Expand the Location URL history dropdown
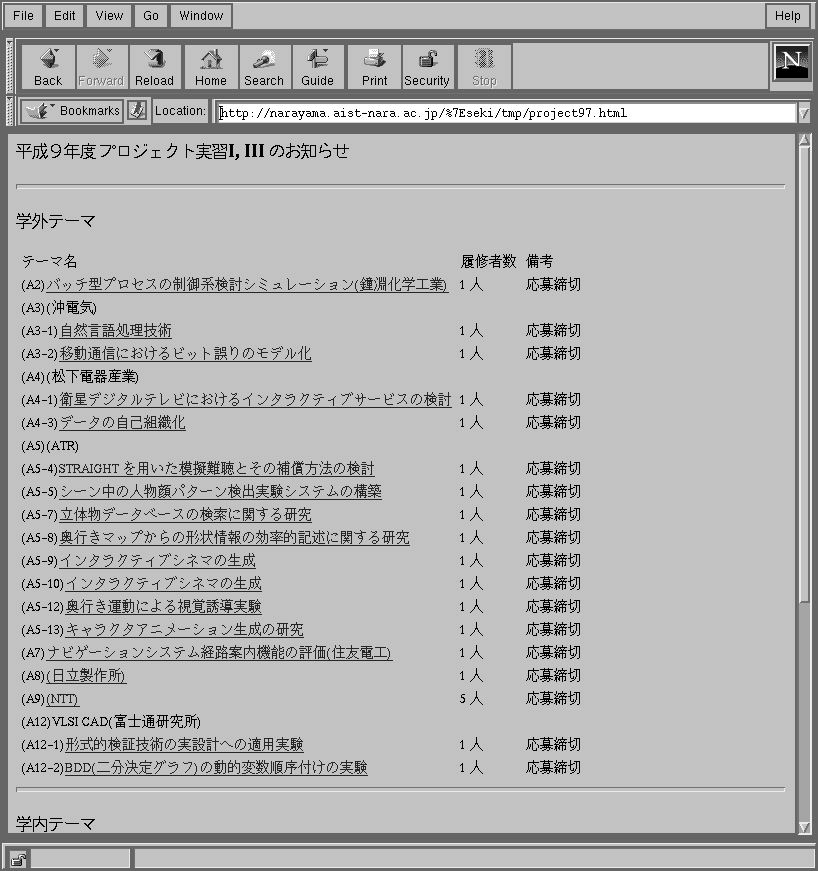Screen dimensions: 818x871 tap(804, 113)
